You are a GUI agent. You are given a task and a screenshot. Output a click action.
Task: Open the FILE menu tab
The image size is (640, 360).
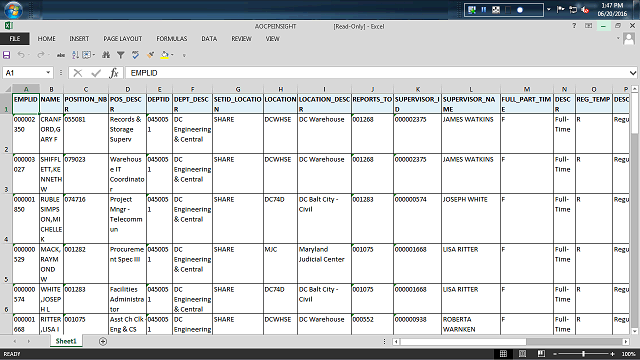[x=15, y=39]
